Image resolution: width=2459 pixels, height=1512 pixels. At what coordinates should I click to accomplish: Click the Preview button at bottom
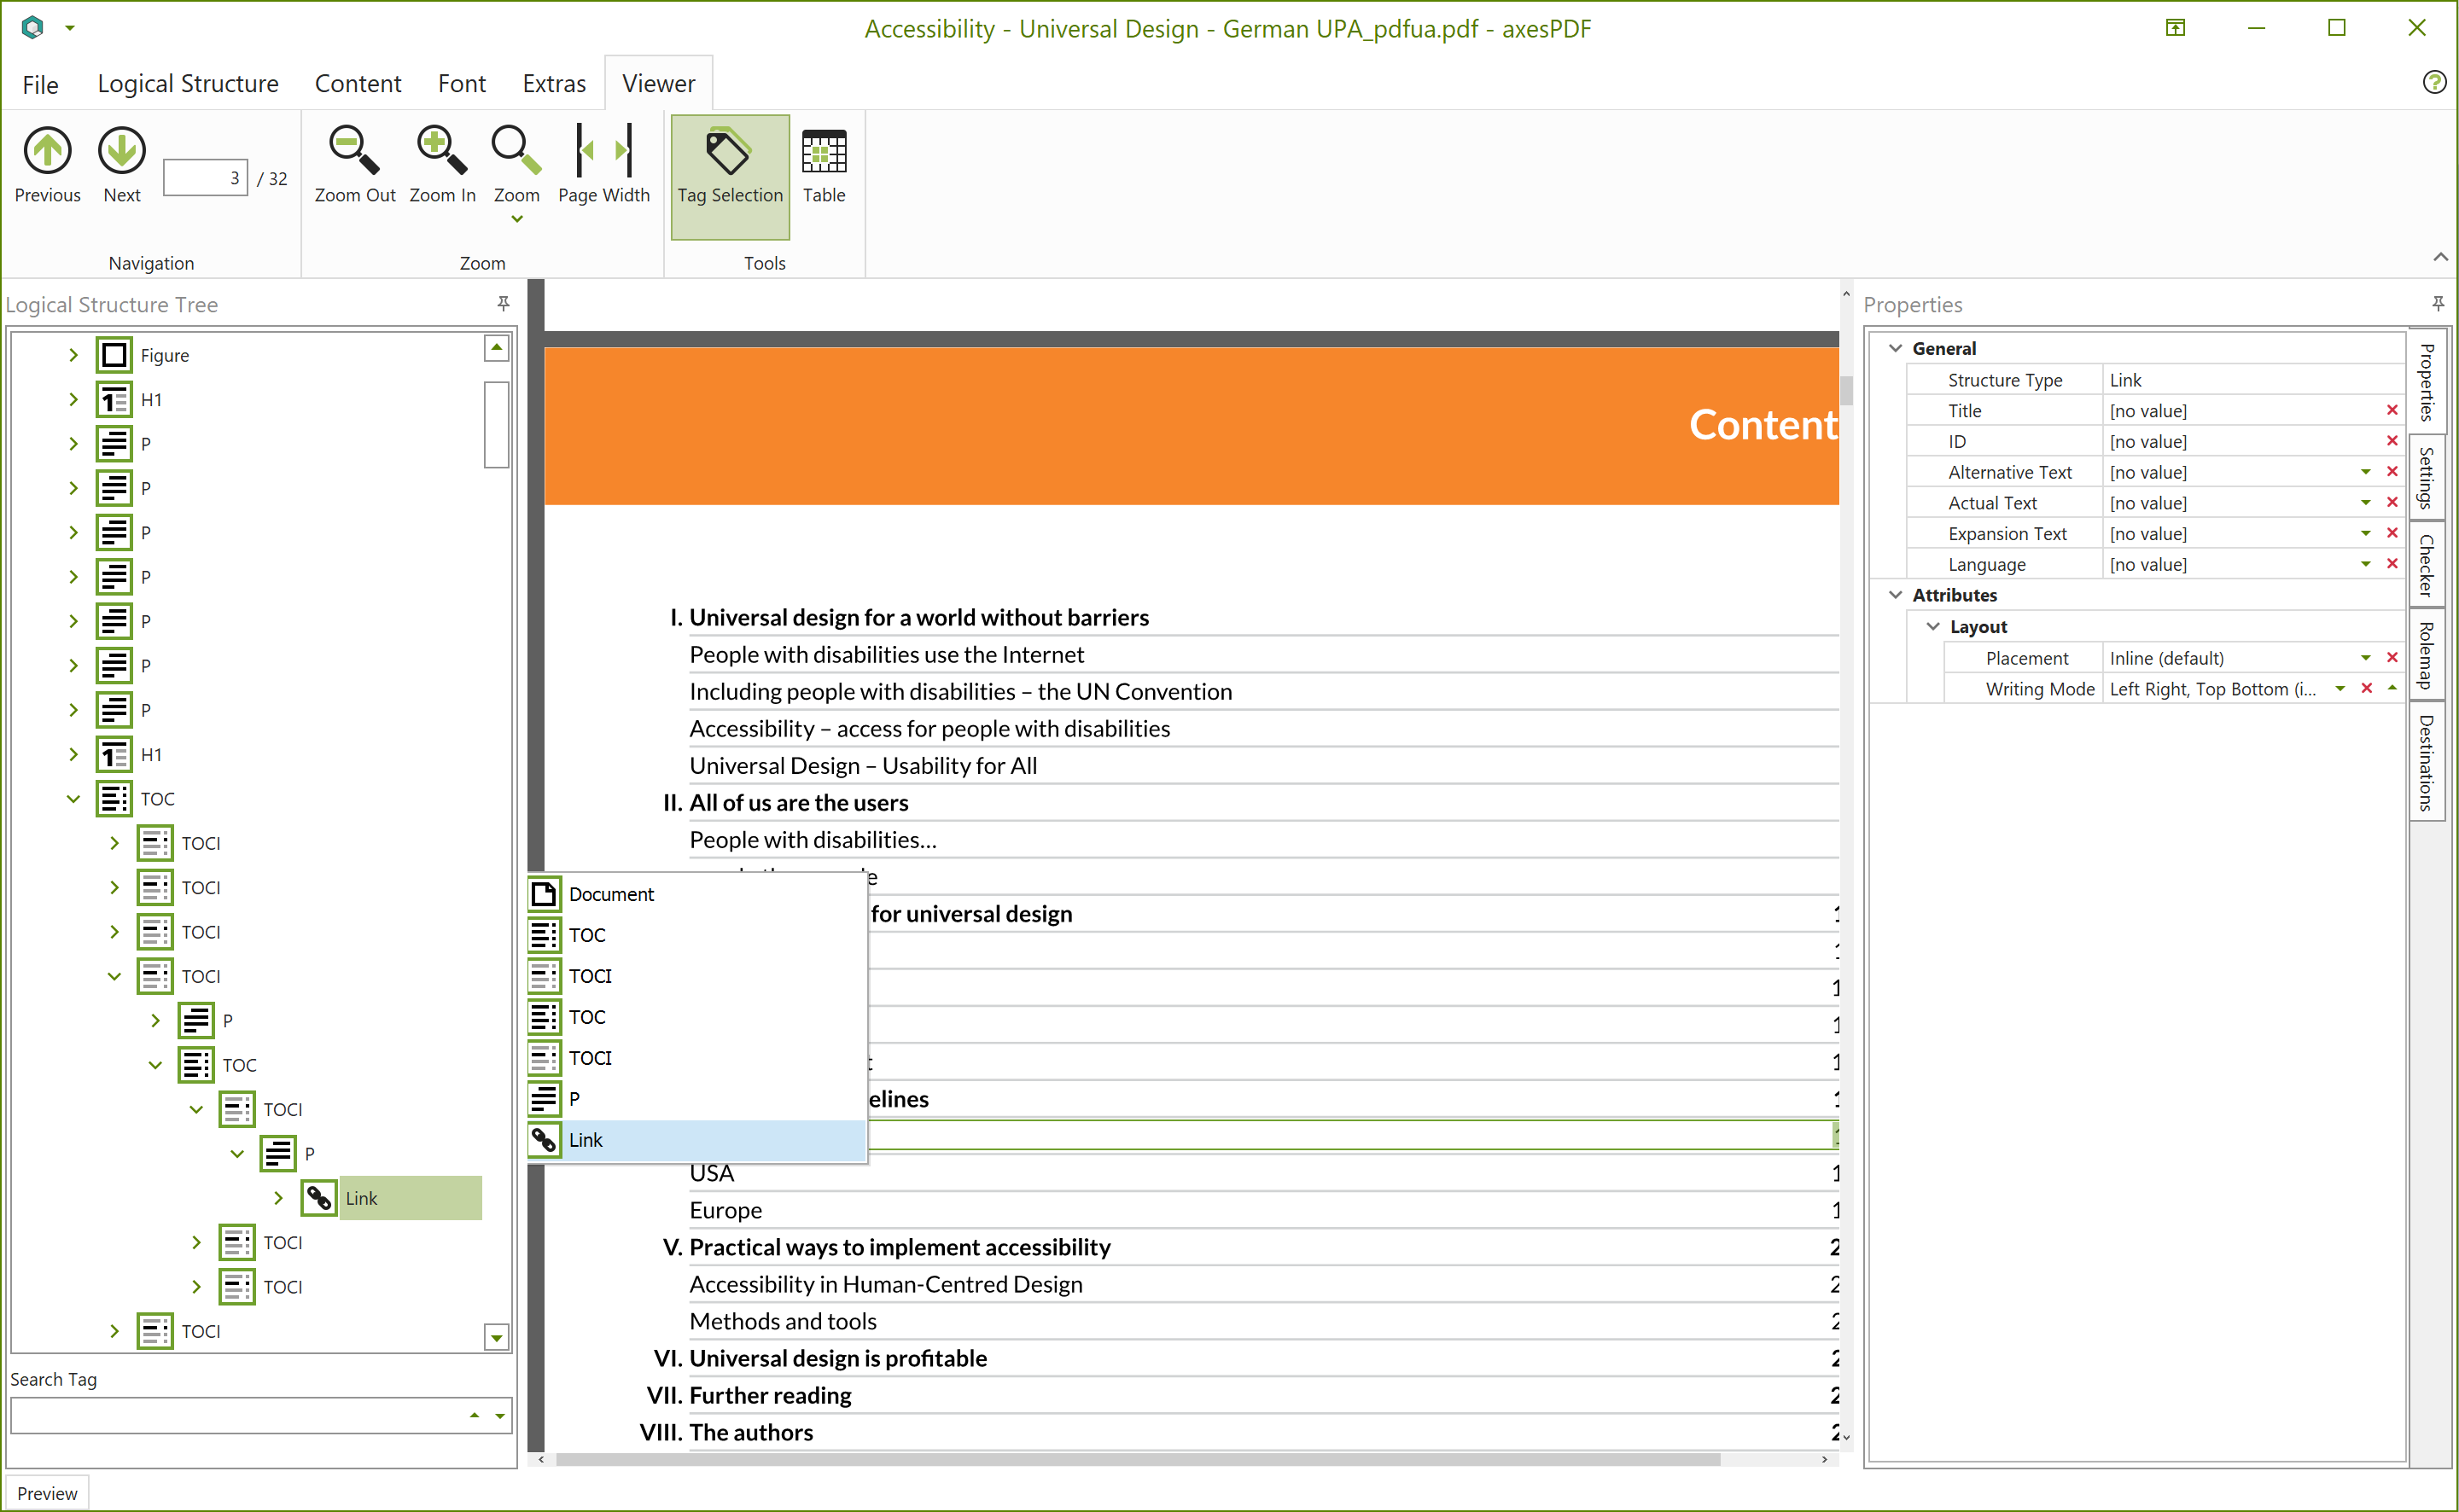tap(47, 1492)
